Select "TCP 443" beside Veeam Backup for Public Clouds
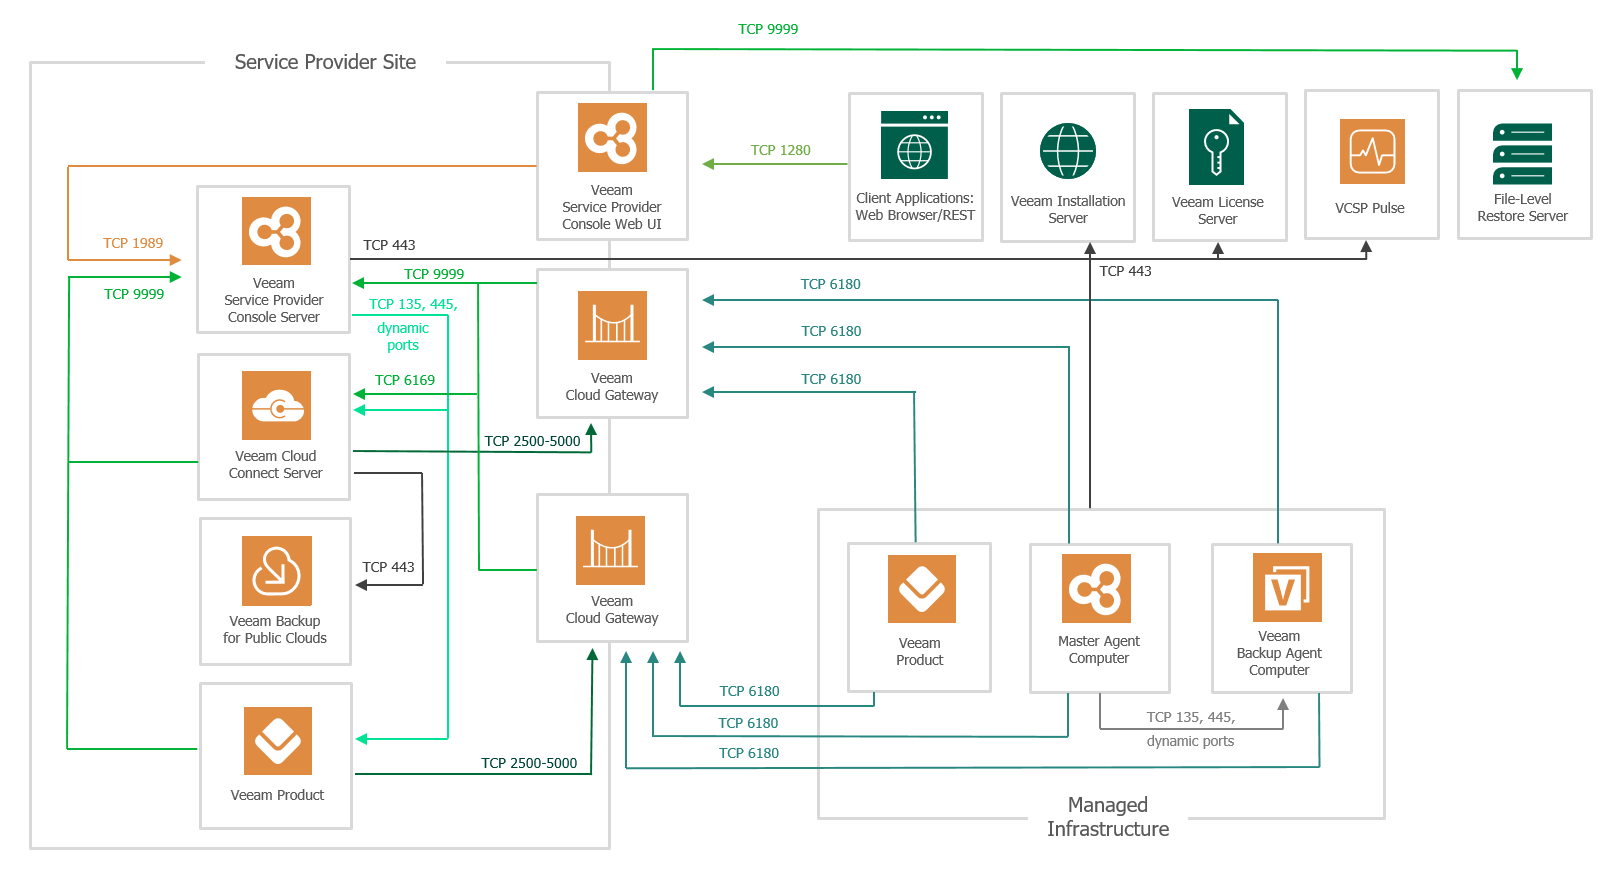1618x893 pixels. click(388, 567)
